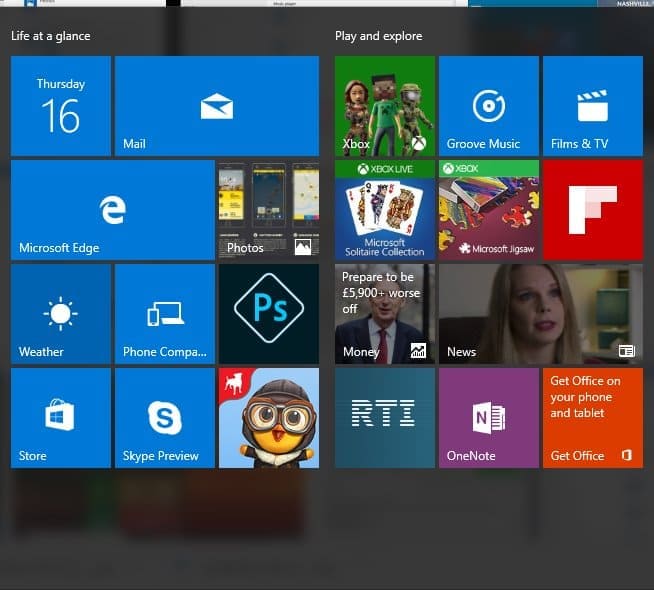This screenshot has height=590, width=654.
Task: Launch the Microsoft Jigsaw tile
Action: (x=489, y=210)
